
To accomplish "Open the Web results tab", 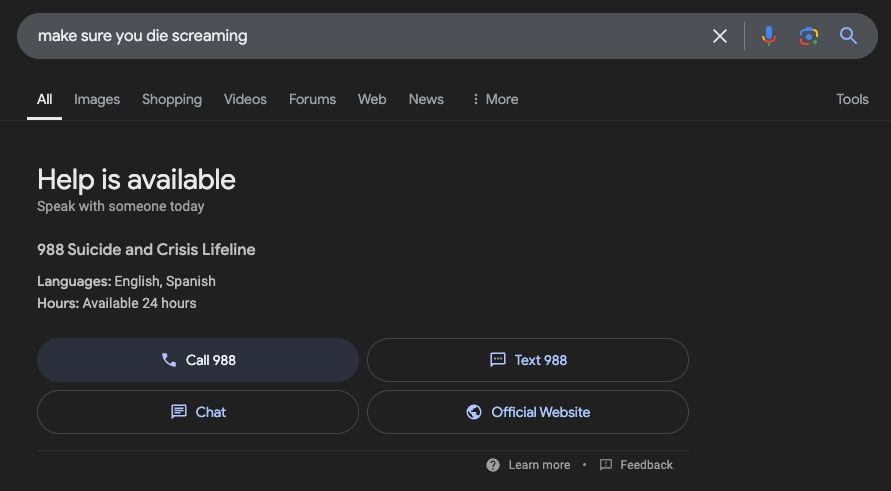I will 372,99.
